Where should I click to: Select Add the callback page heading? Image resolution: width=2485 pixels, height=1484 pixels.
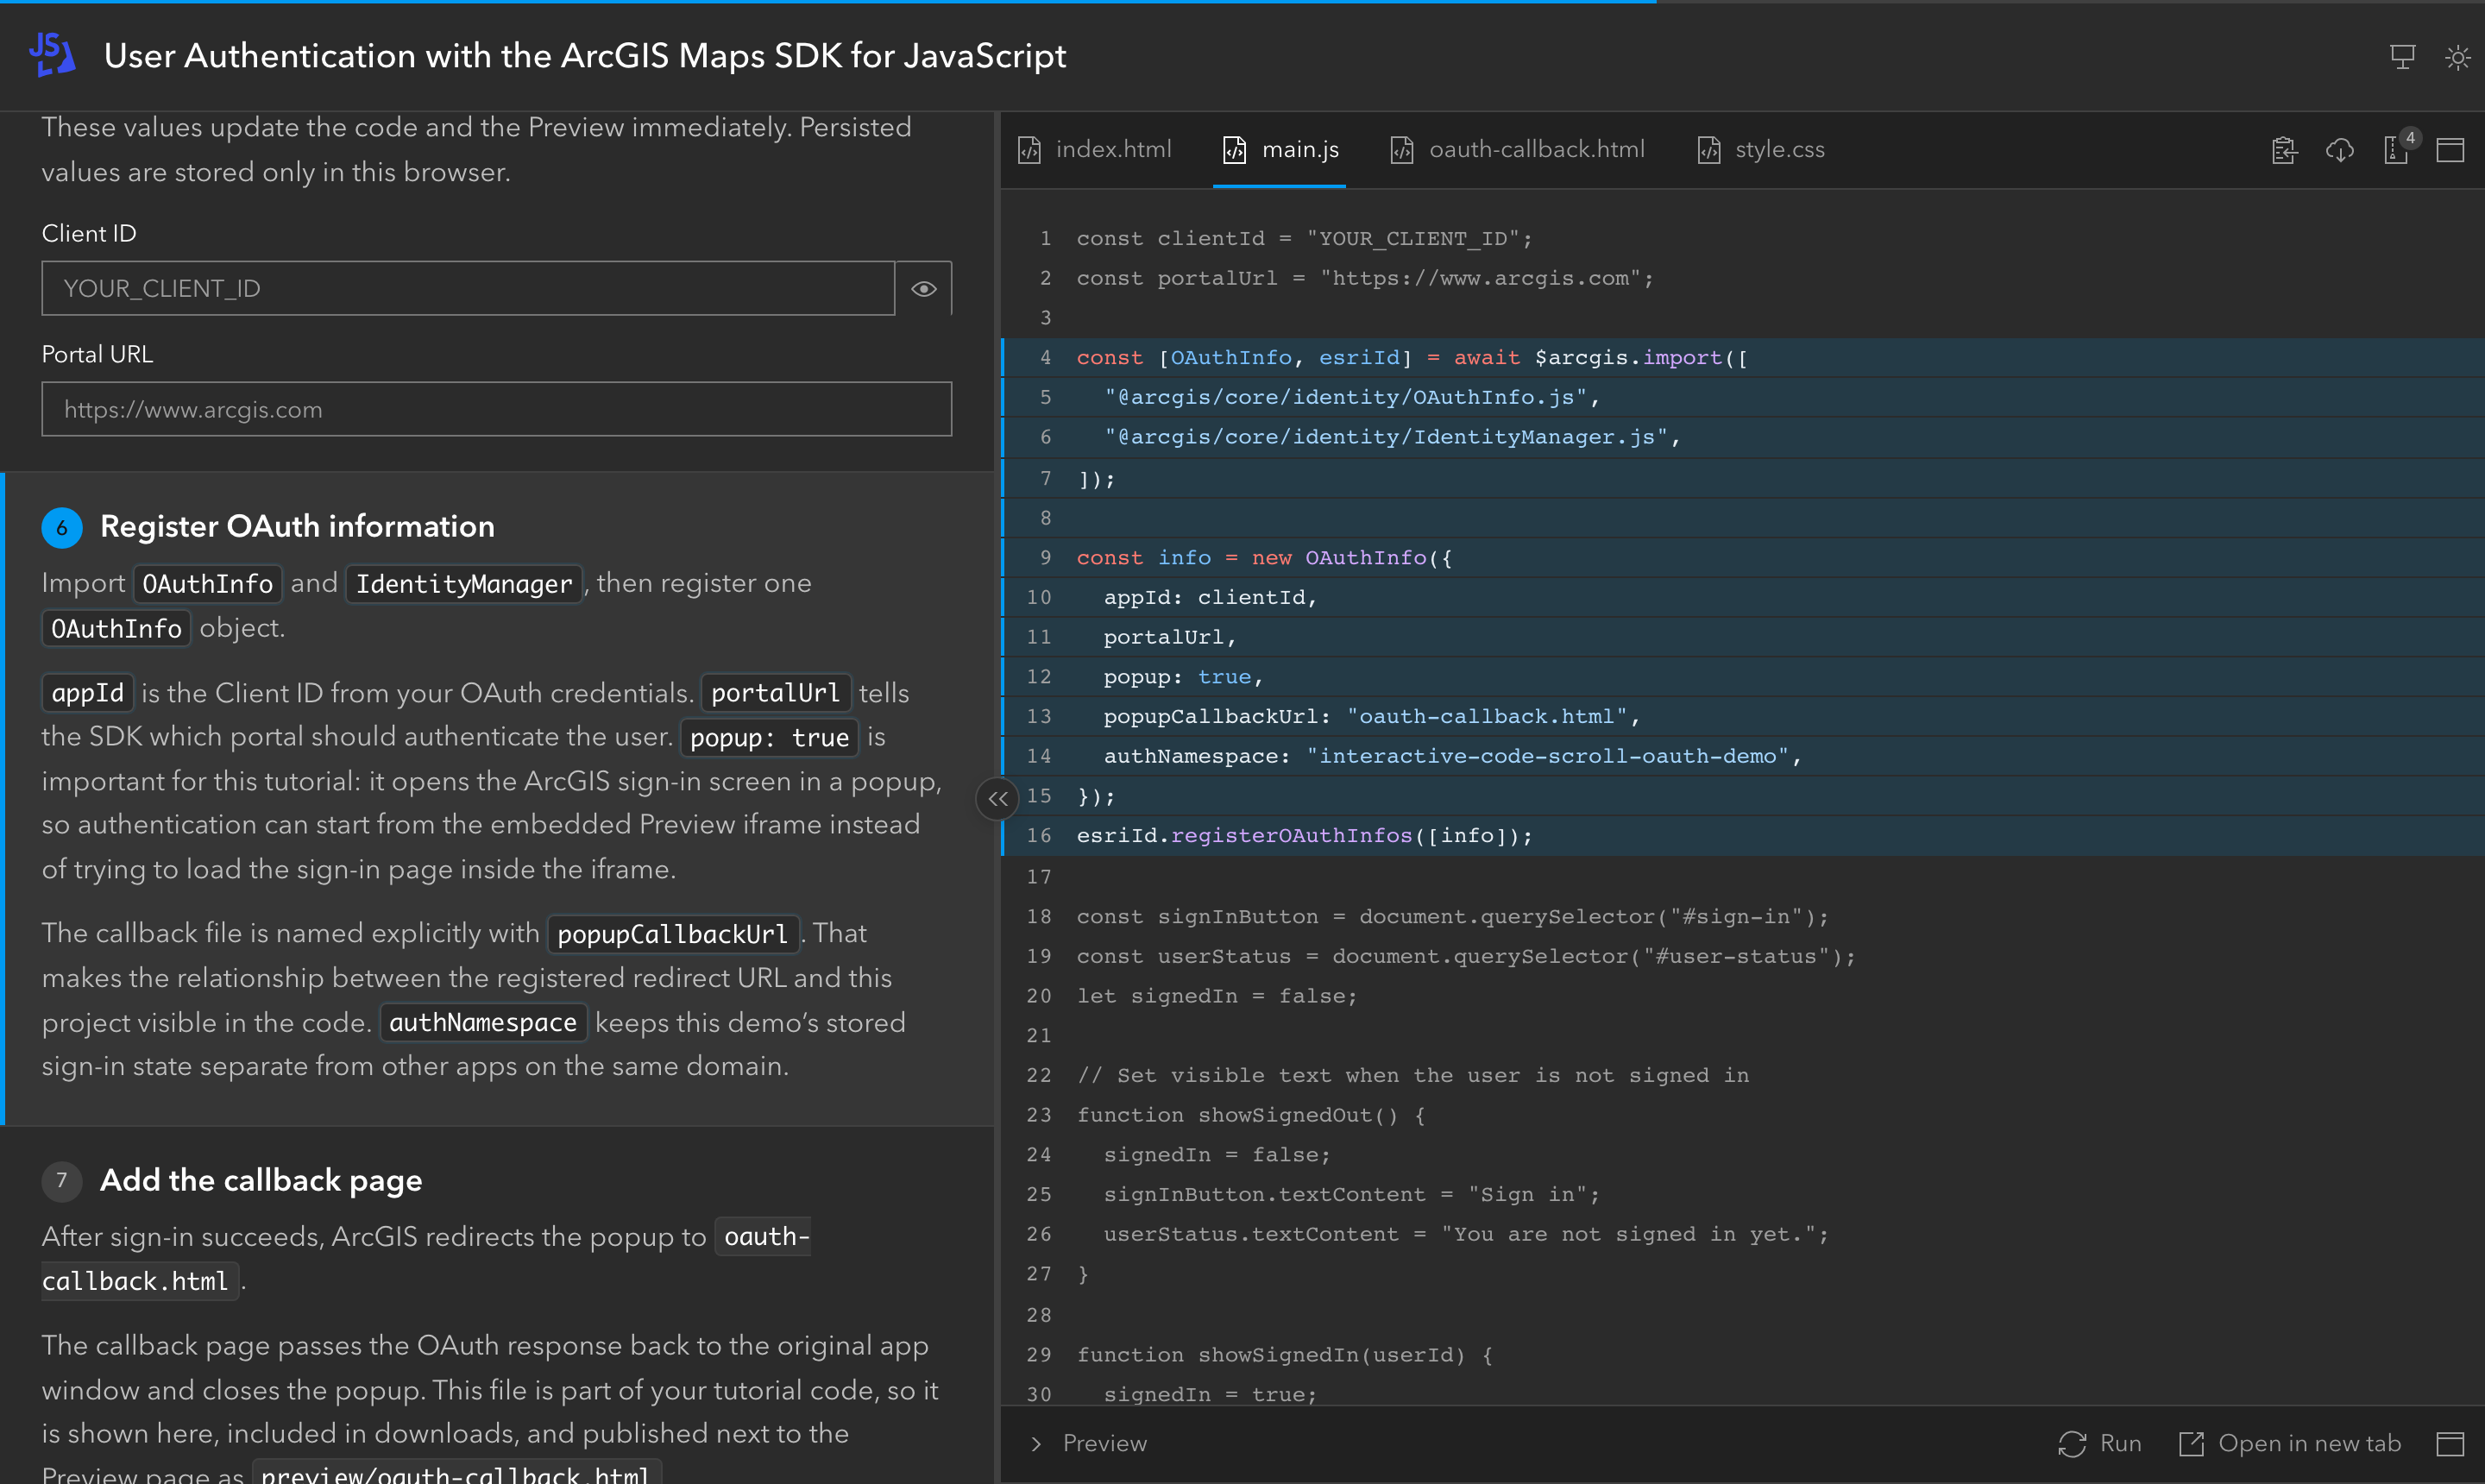261,1180
